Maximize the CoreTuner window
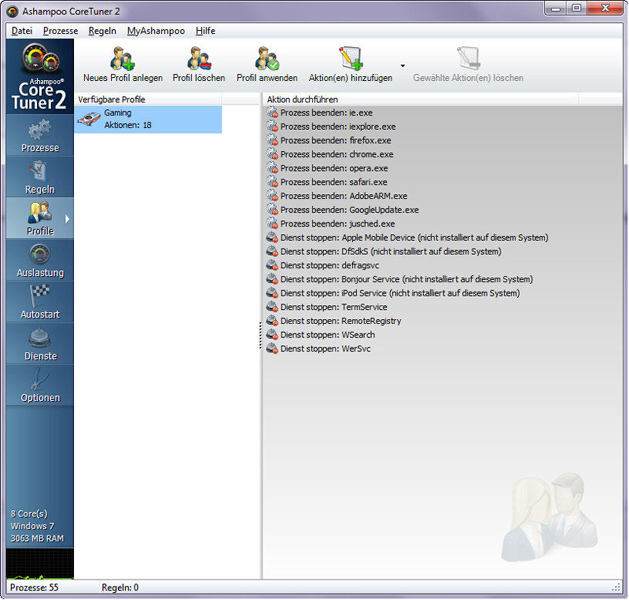The height and width of the screenshot is (600, 629). [x=576, y=9]
